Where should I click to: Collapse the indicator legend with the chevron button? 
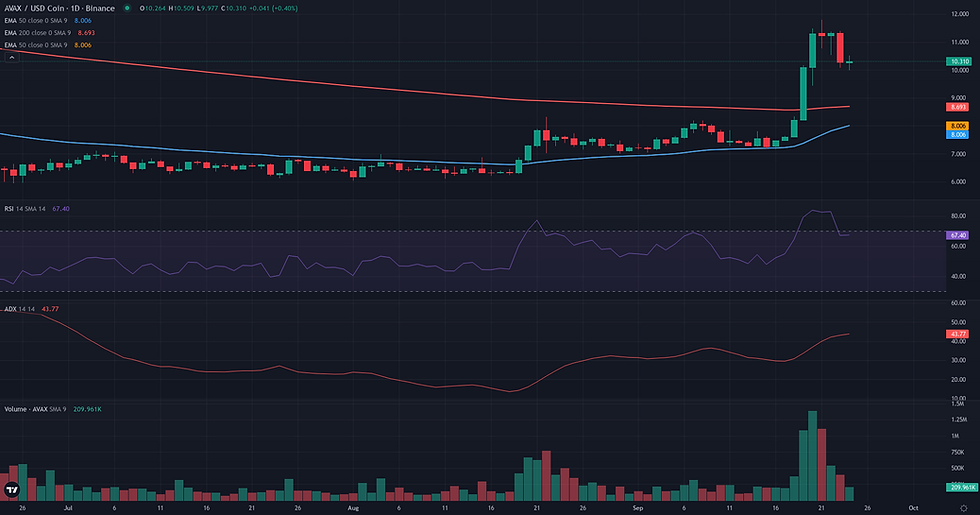point(11,58)
